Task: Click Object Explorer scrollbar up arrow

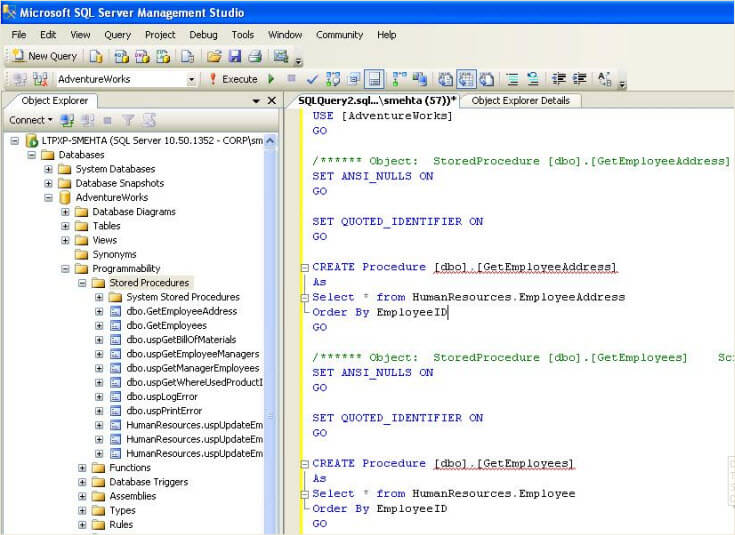Action: pyautogui.click(x=270, y=141)
